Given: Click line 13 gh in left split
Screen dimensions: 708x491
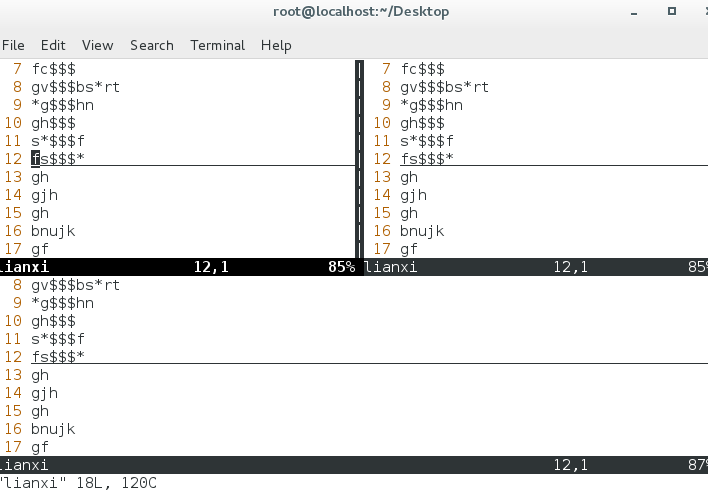Looking at the screenshot, I should click(x=40, y=177).
